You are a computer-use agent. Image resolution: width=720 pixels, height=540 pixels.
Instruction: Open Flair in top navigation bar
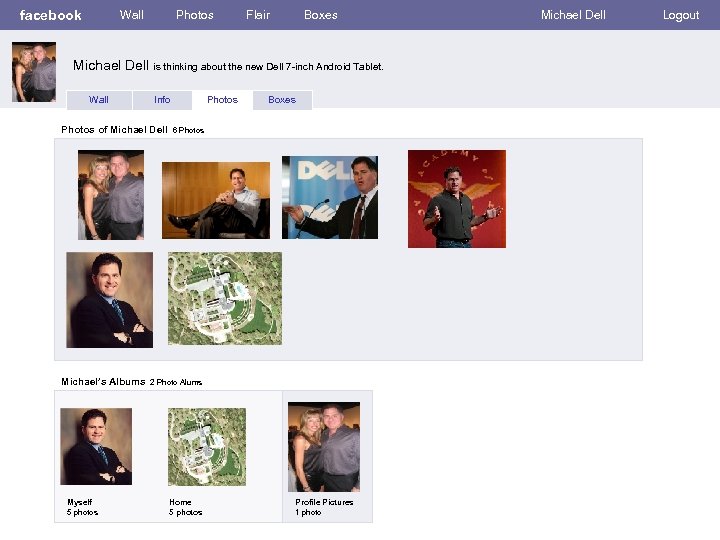coord(257,15)
